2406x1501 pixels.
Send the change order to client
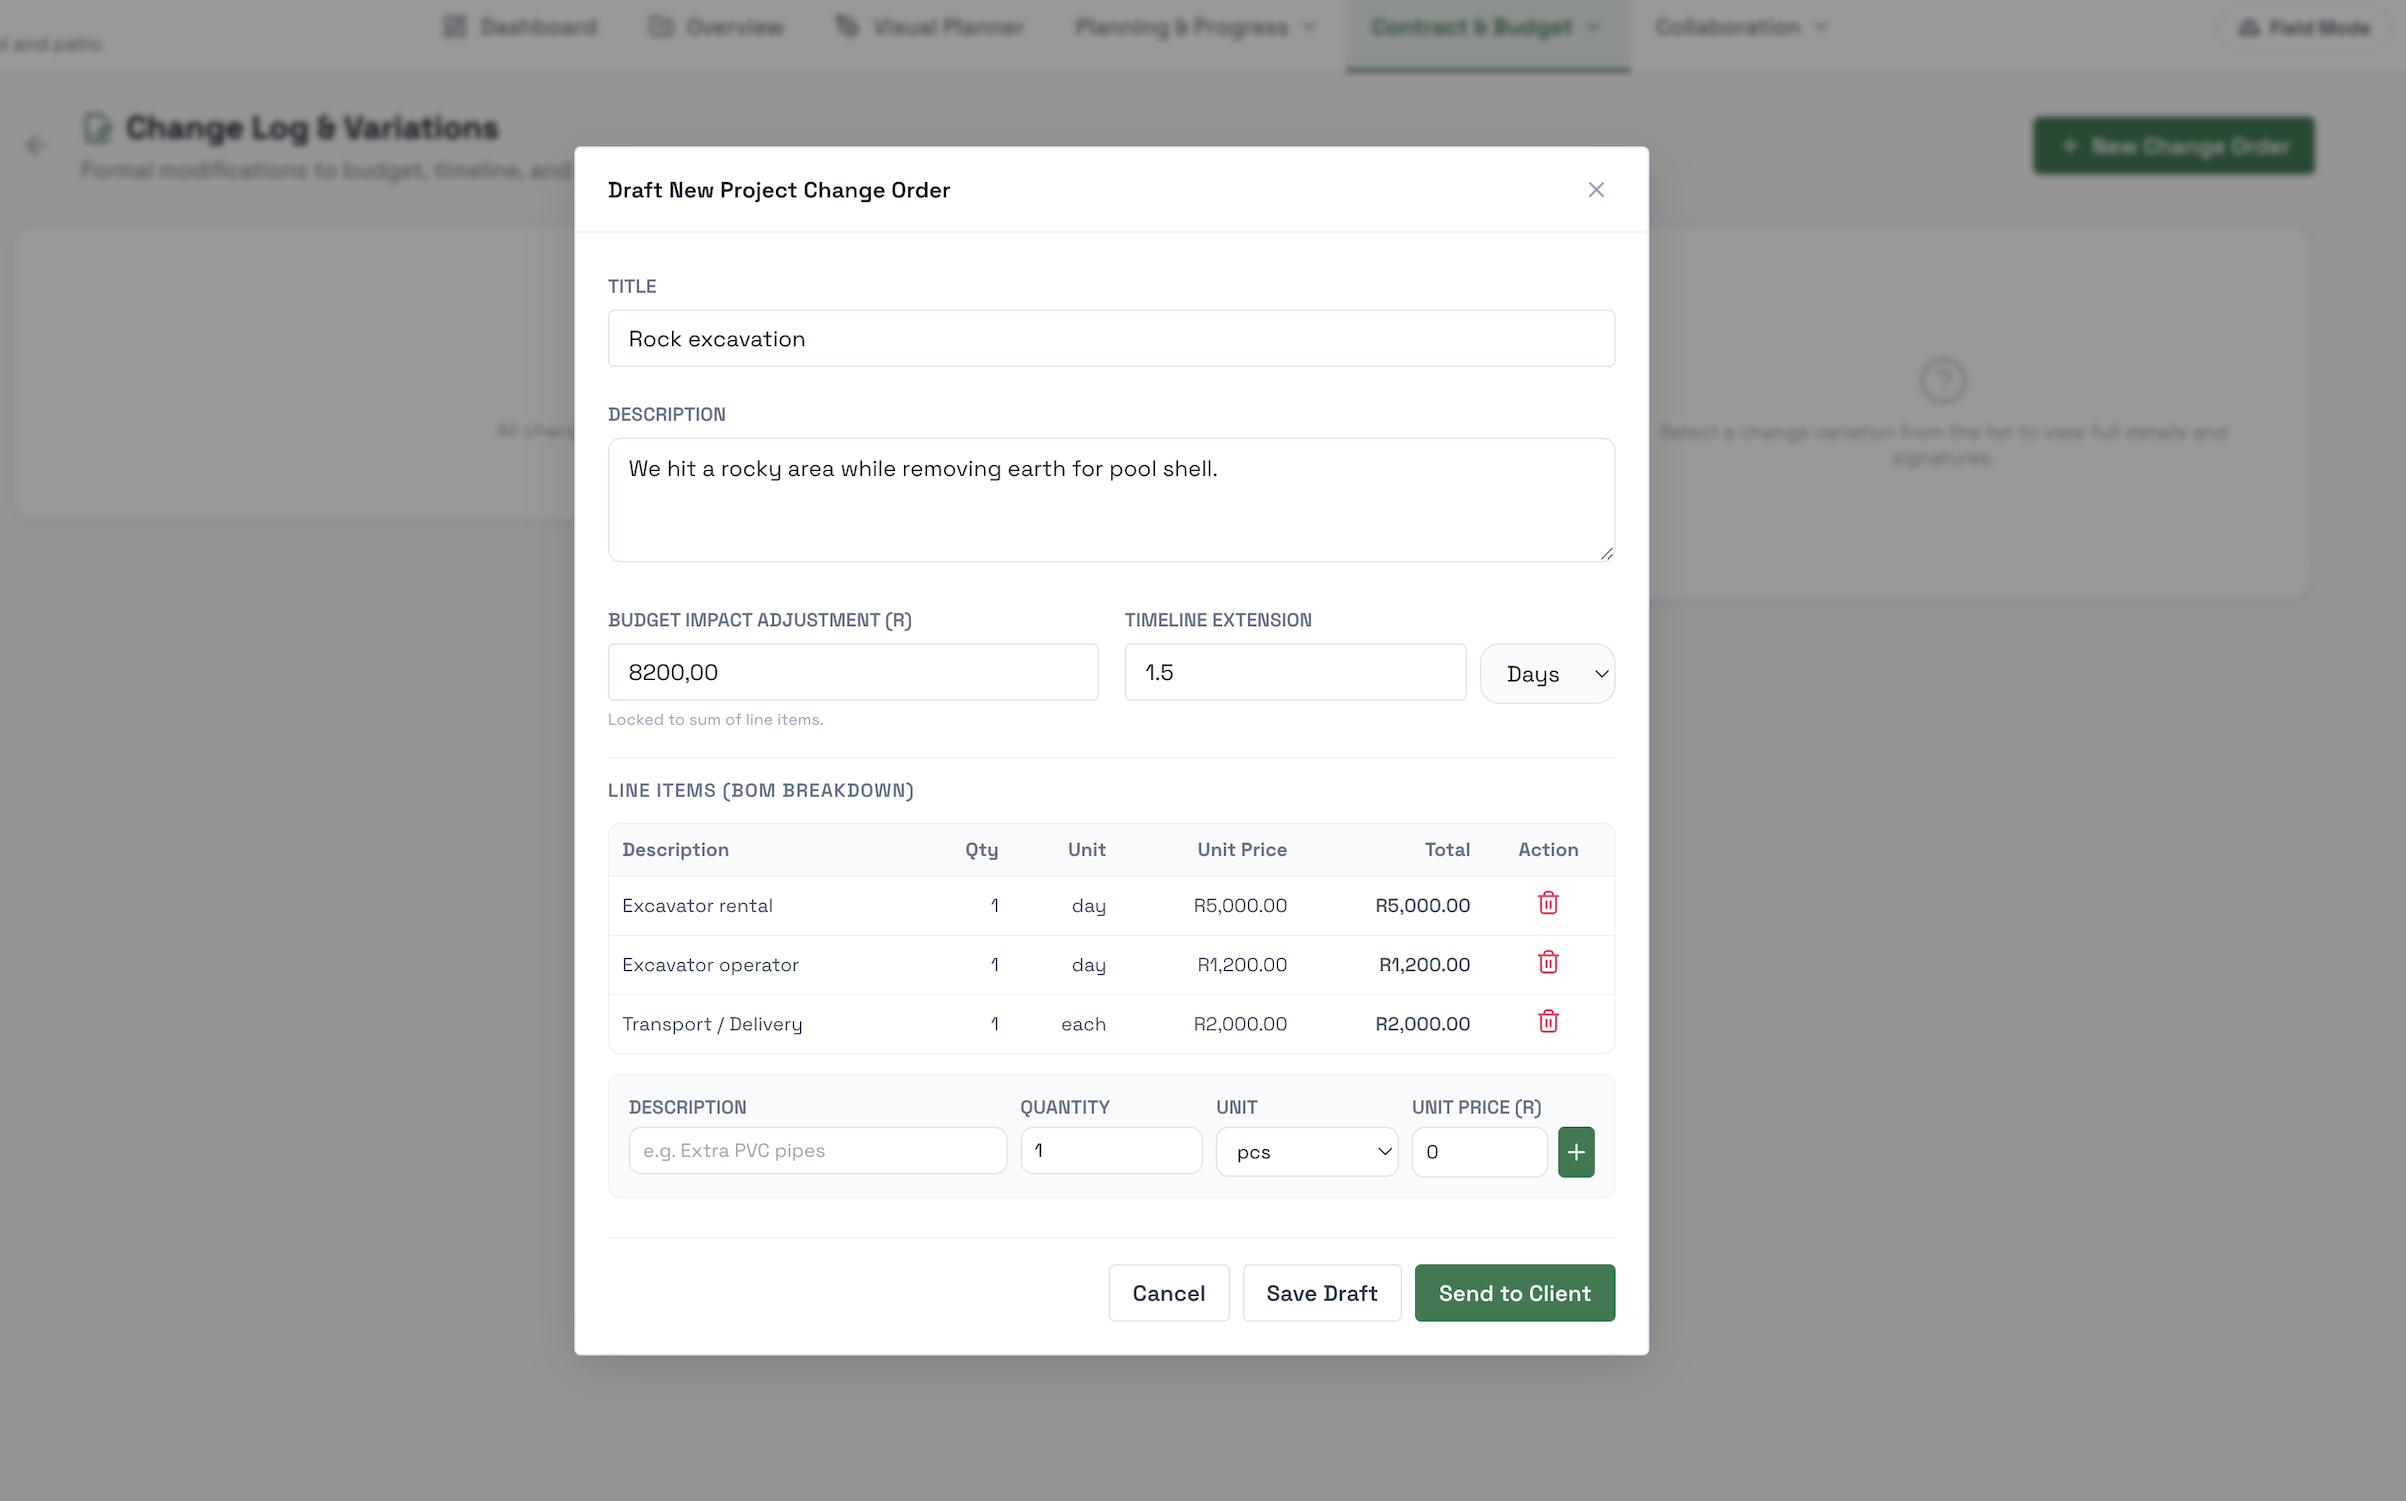tap(1514, 1293)
